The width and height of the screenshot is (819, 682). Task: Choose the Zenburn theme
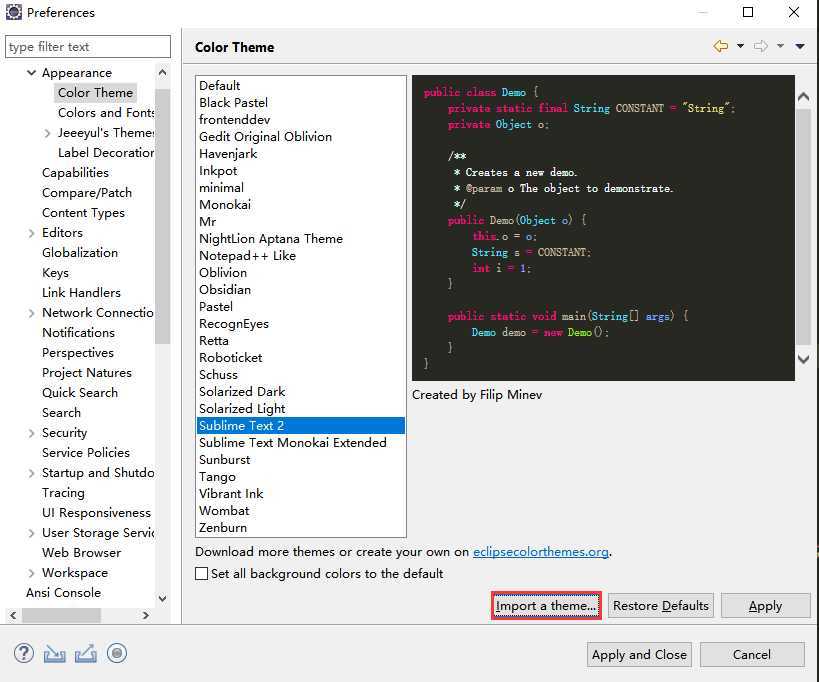(x=300, y=527)
